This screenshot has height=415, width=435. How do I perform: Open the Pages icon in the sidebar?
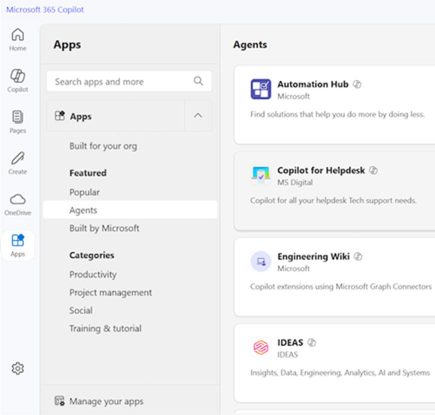(18, 122)
